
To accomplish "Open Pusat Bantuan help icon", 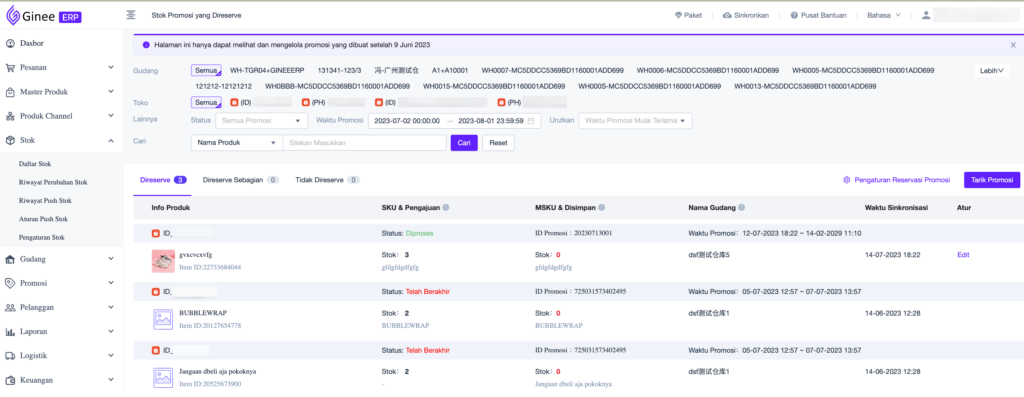I will tap(794, 15).
